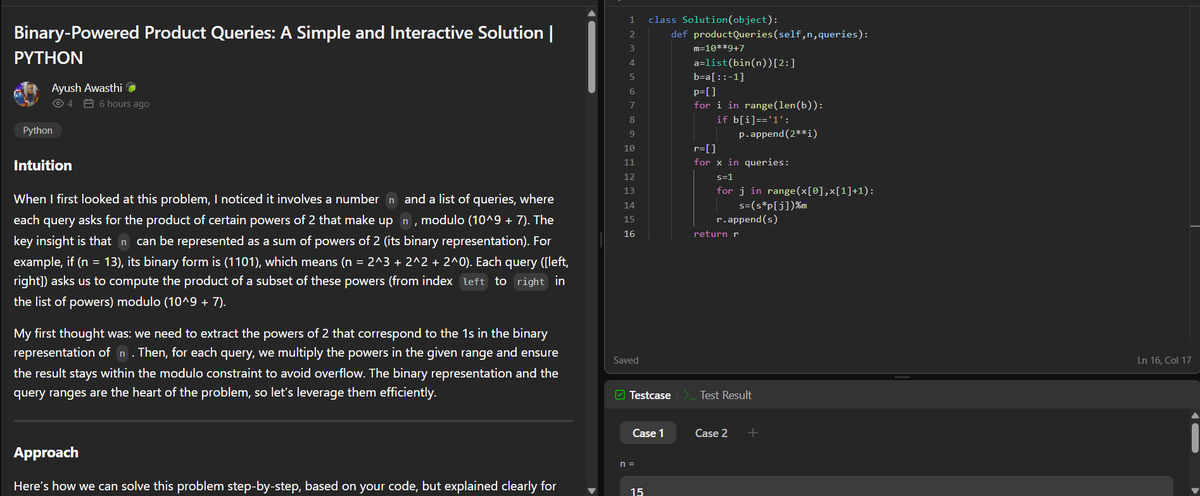Image resolution: width=1200 pixels, height=496 pixels.
Task: Click code line 'class Solution(object):'
Action: pos(715,19)
